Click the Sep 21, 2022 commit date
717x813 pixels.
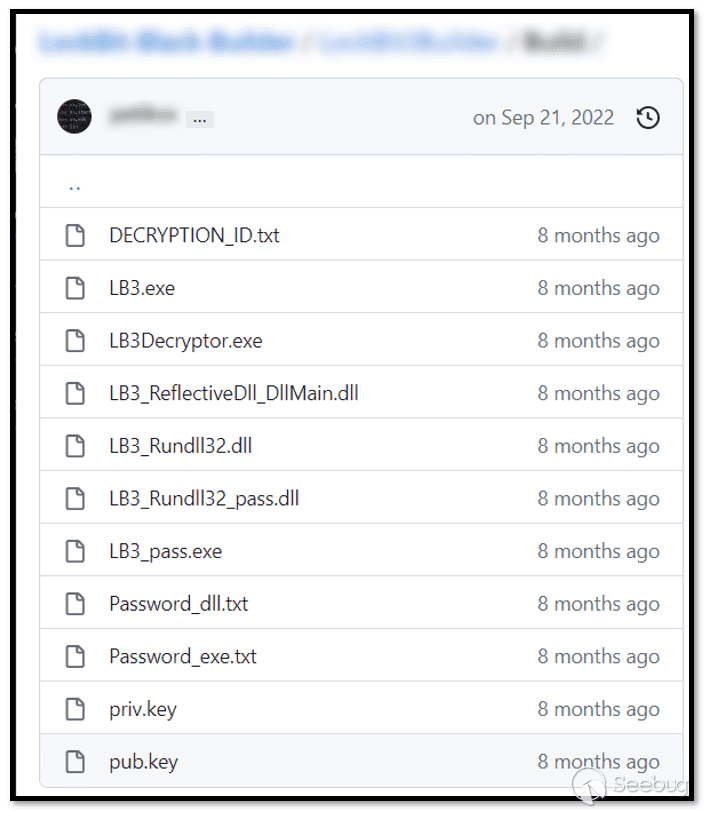pos(543,117)
